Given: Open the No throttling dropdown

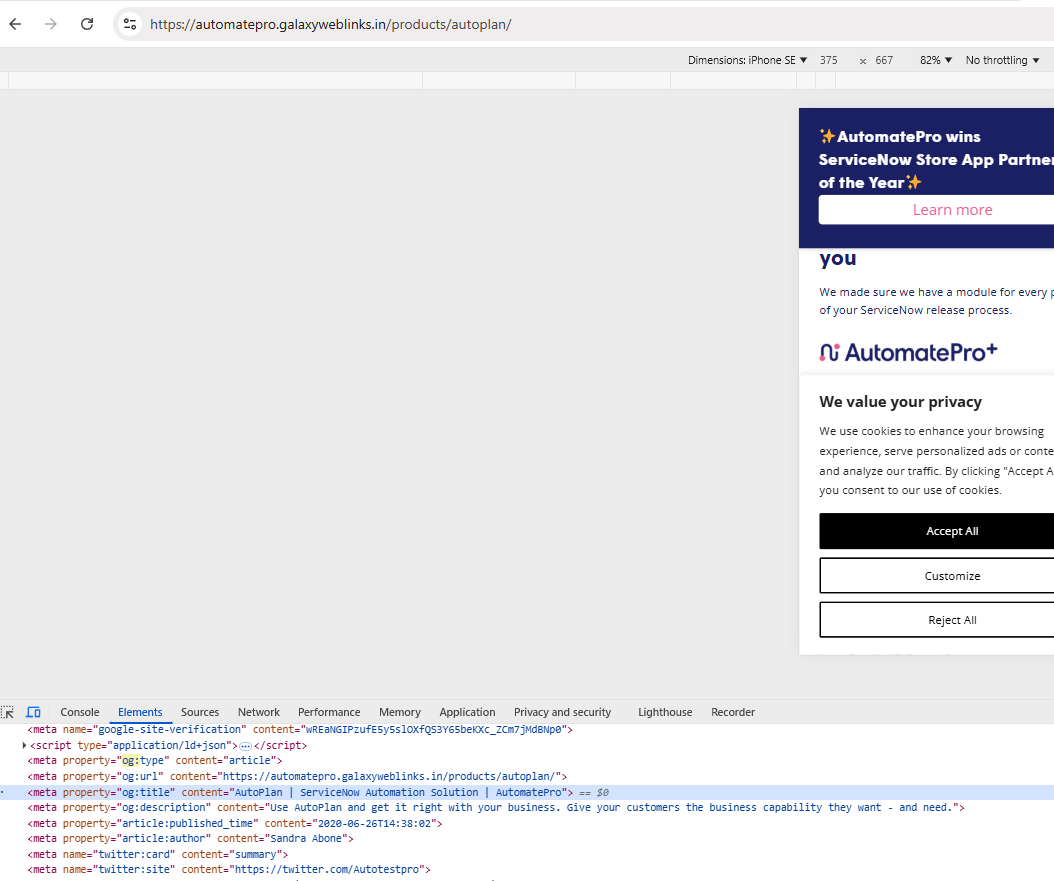Looking at the screenshot, I should tap(1002, 60).
